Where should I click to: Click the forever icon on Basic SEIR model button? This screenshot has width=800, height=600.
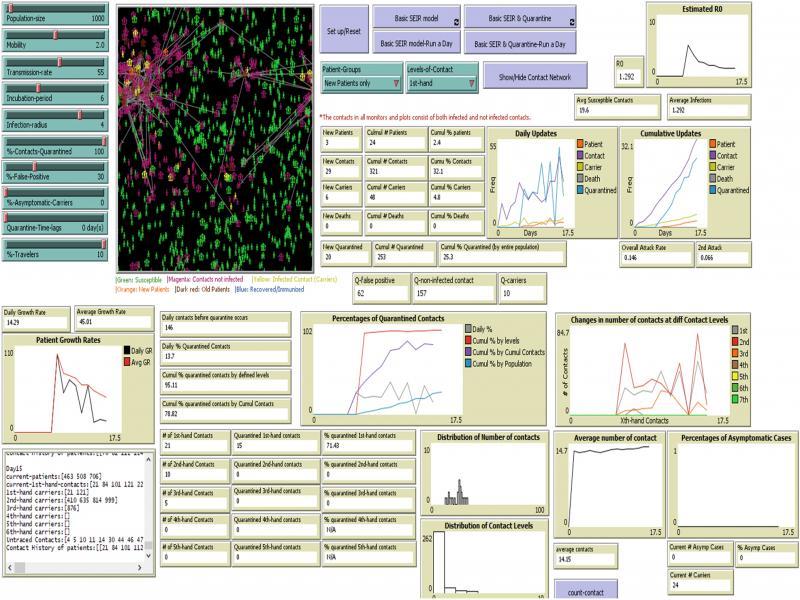(456, 21)
